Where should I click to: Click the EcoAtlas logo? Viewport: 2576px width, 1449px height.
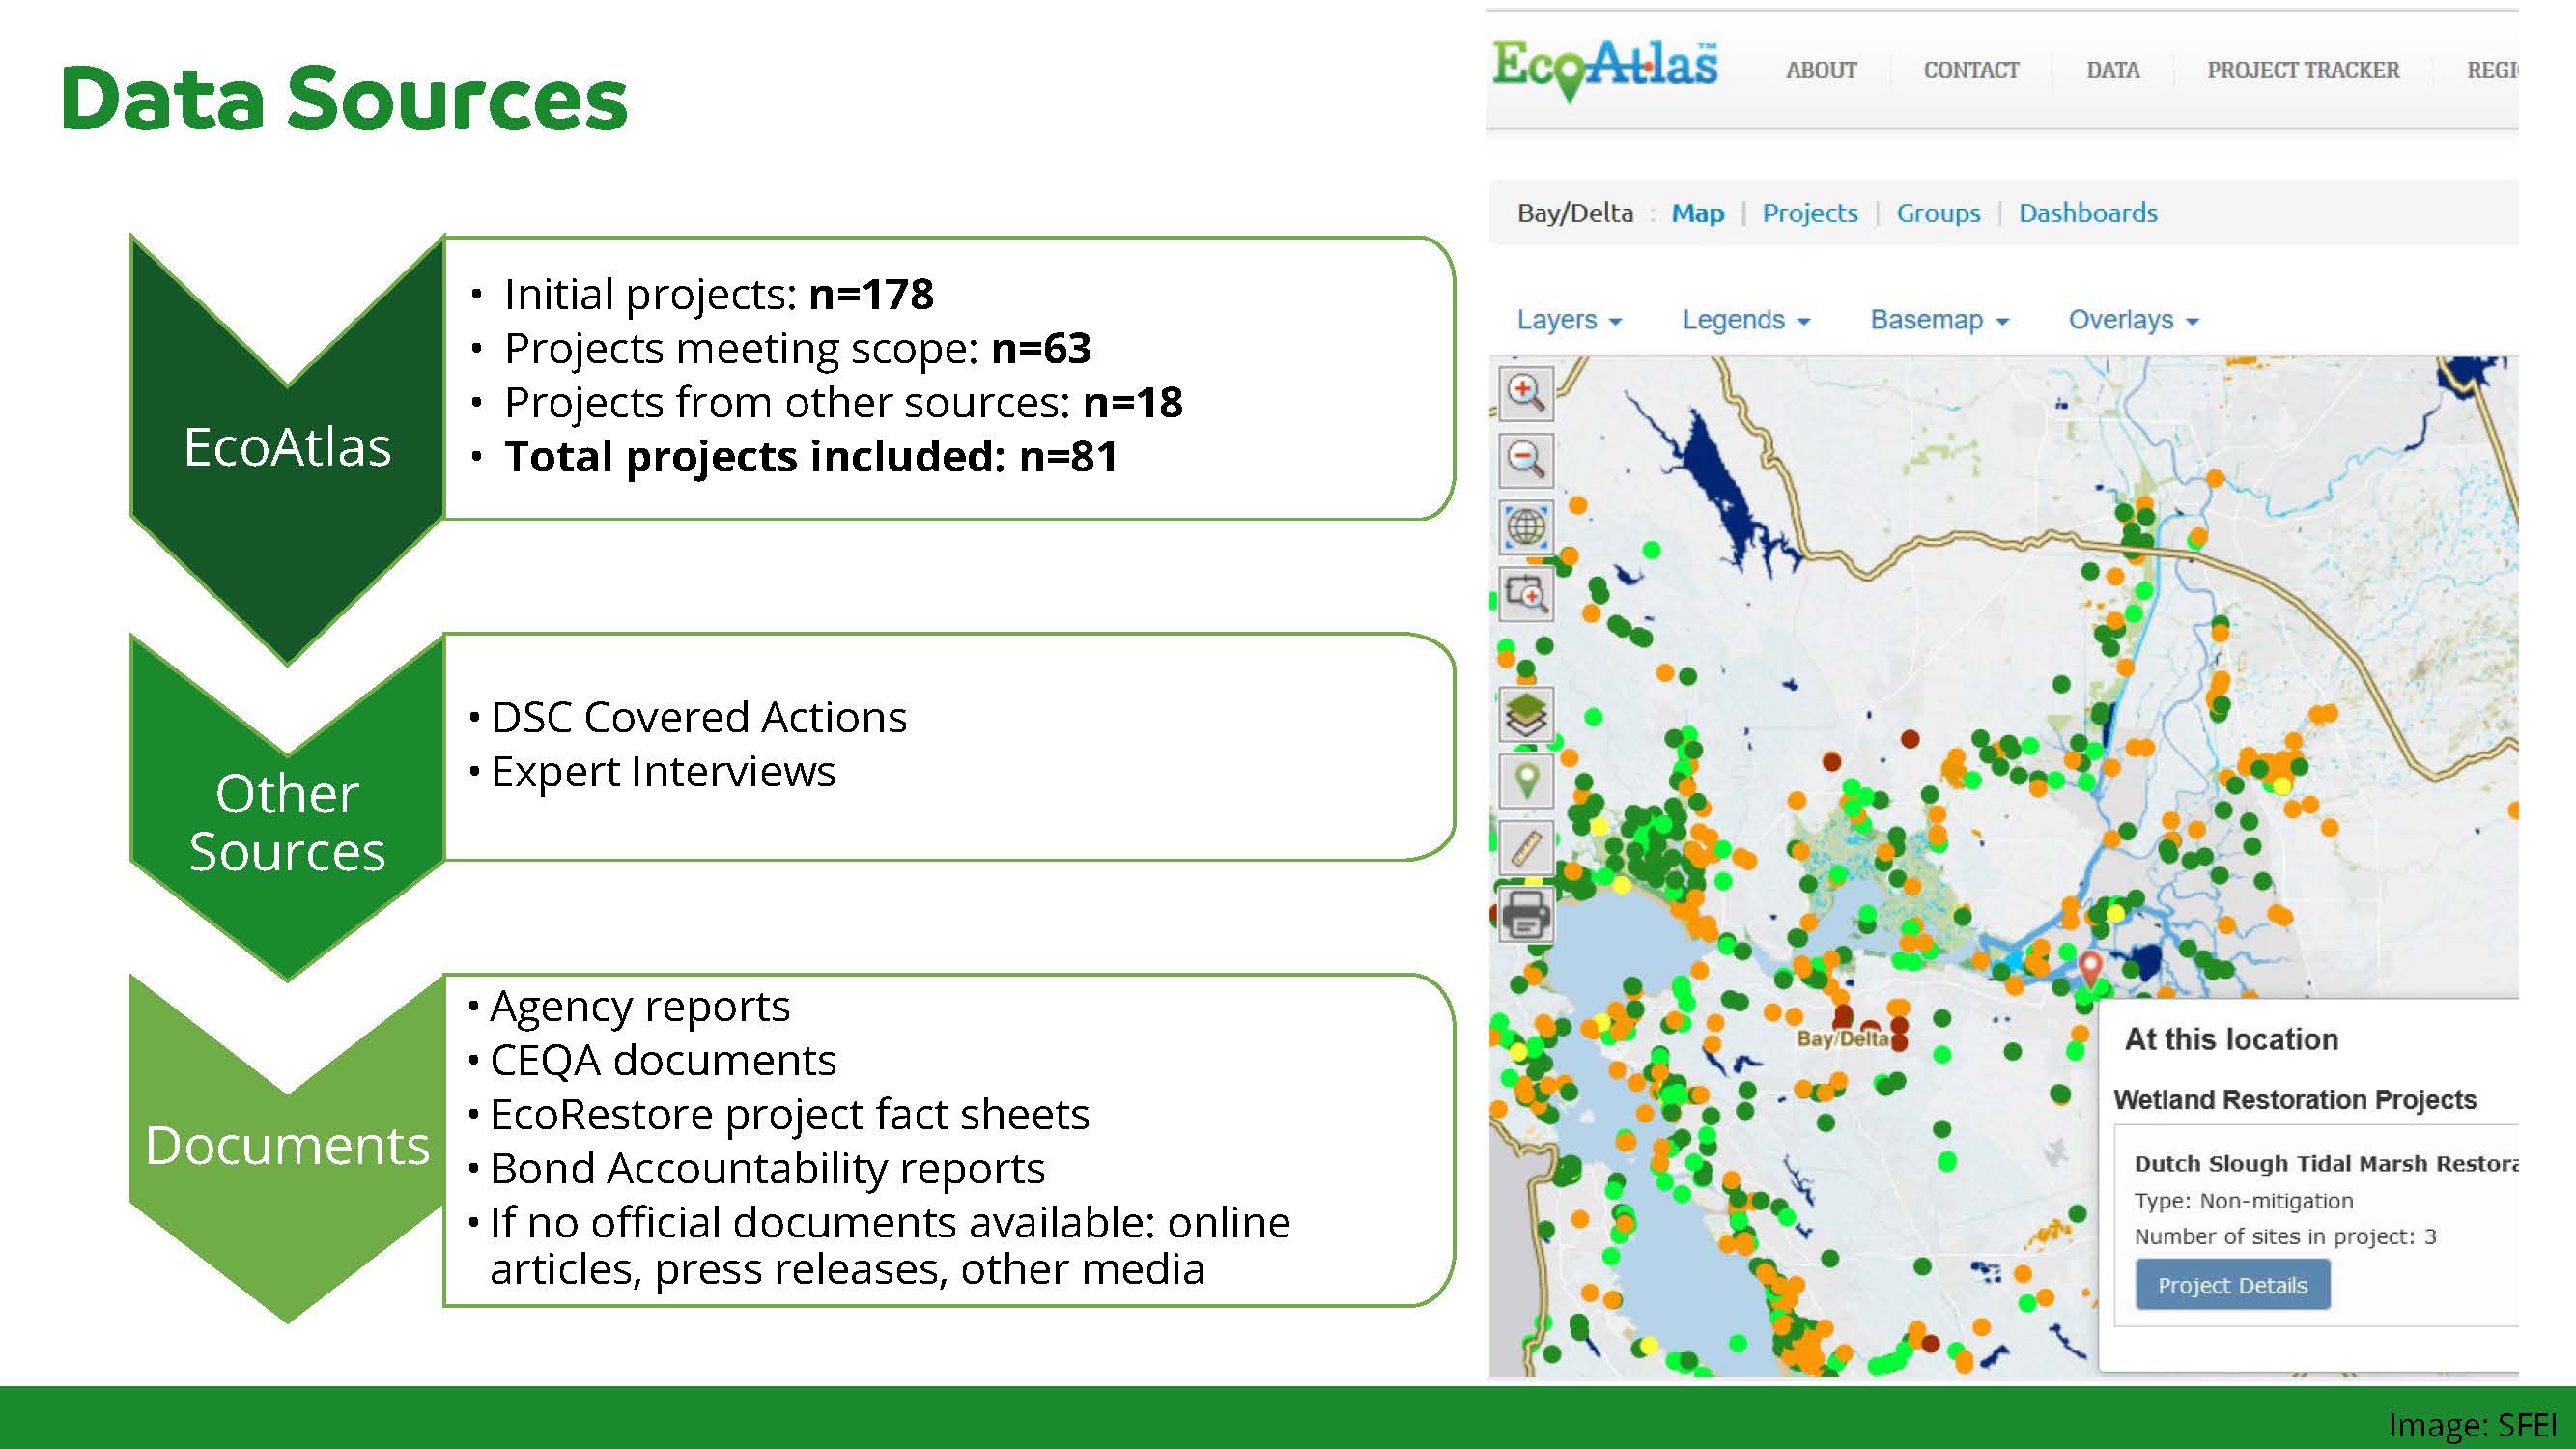(1604, 69)
